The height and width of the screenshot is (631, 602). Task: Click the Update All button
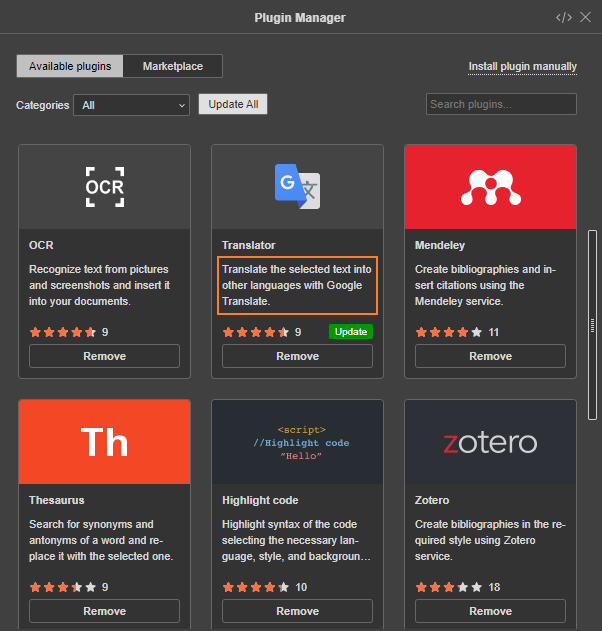coord(233,104)
